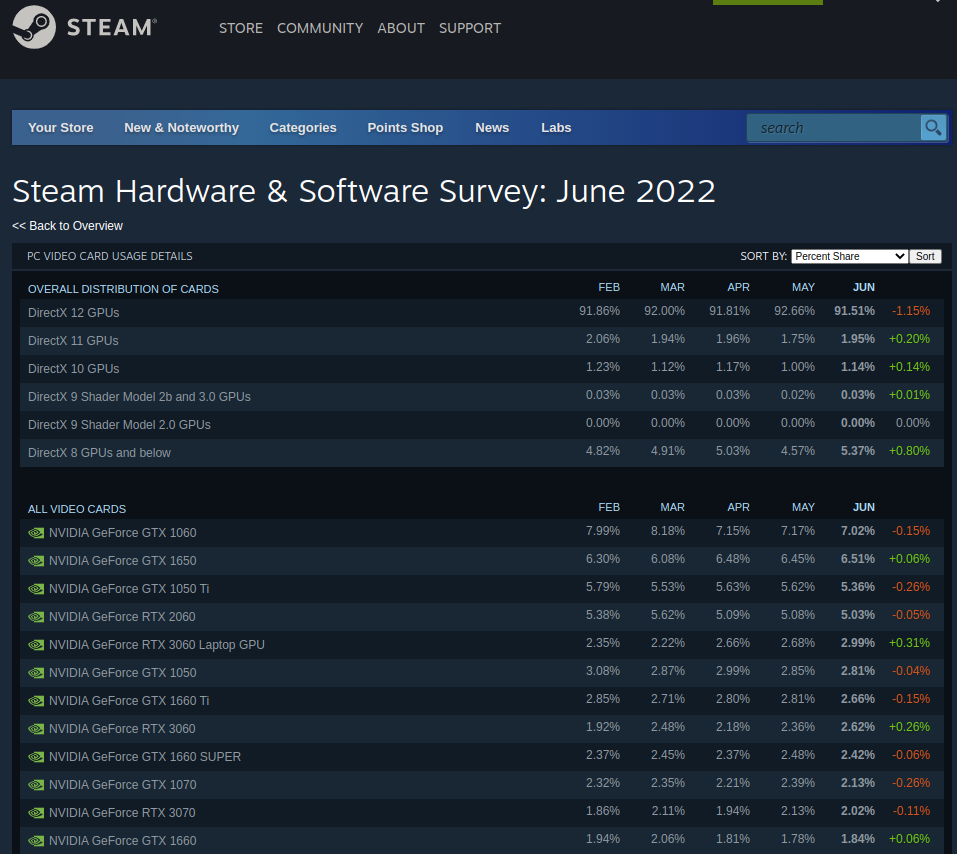Open the COMMUNITY menu
The width and height of the screenshot is (957, 854).
[x=320, y=28]
